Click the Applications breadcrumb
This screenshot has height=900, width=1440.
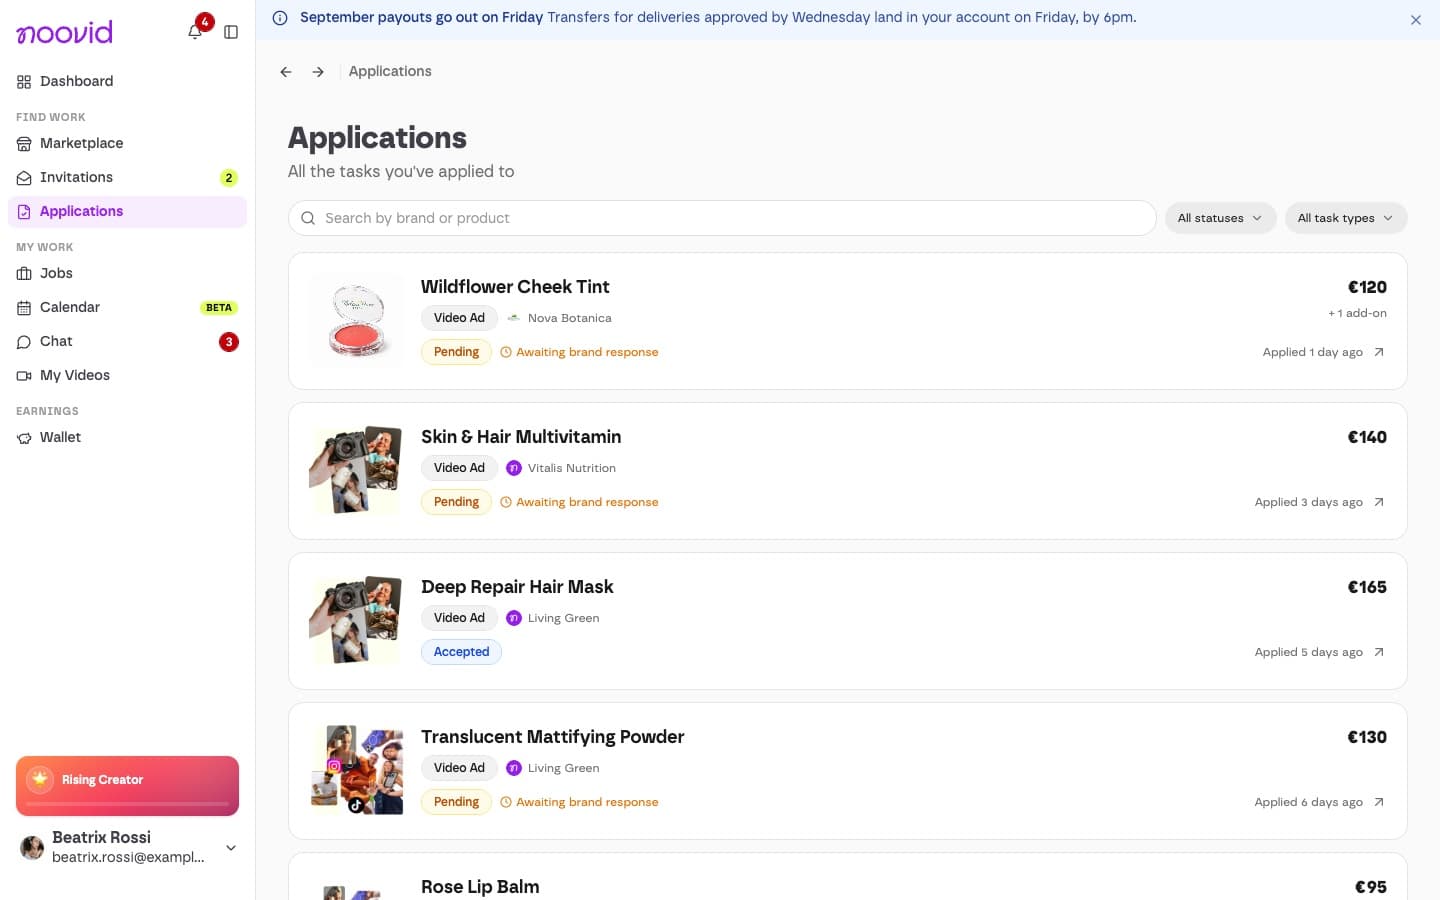[390, 71]
